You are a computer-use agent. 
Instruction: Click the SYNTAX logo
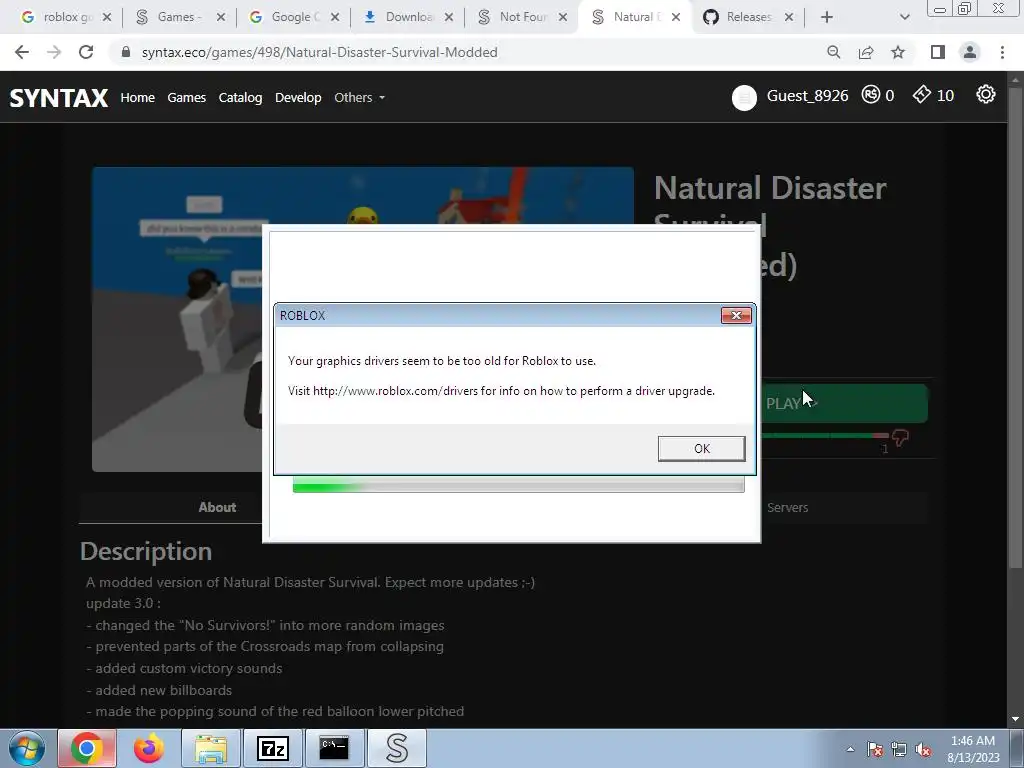pyautogui.click(x=59, y=98)
